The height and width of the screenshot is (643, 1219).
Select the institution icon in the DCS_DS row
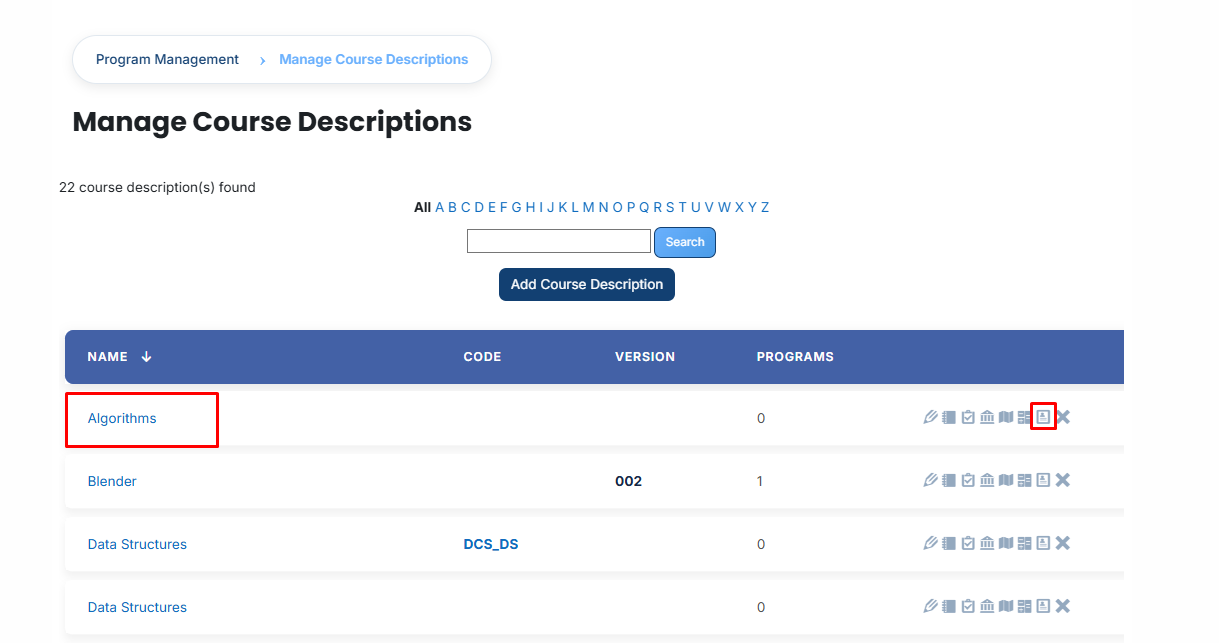tap(987, 543)
